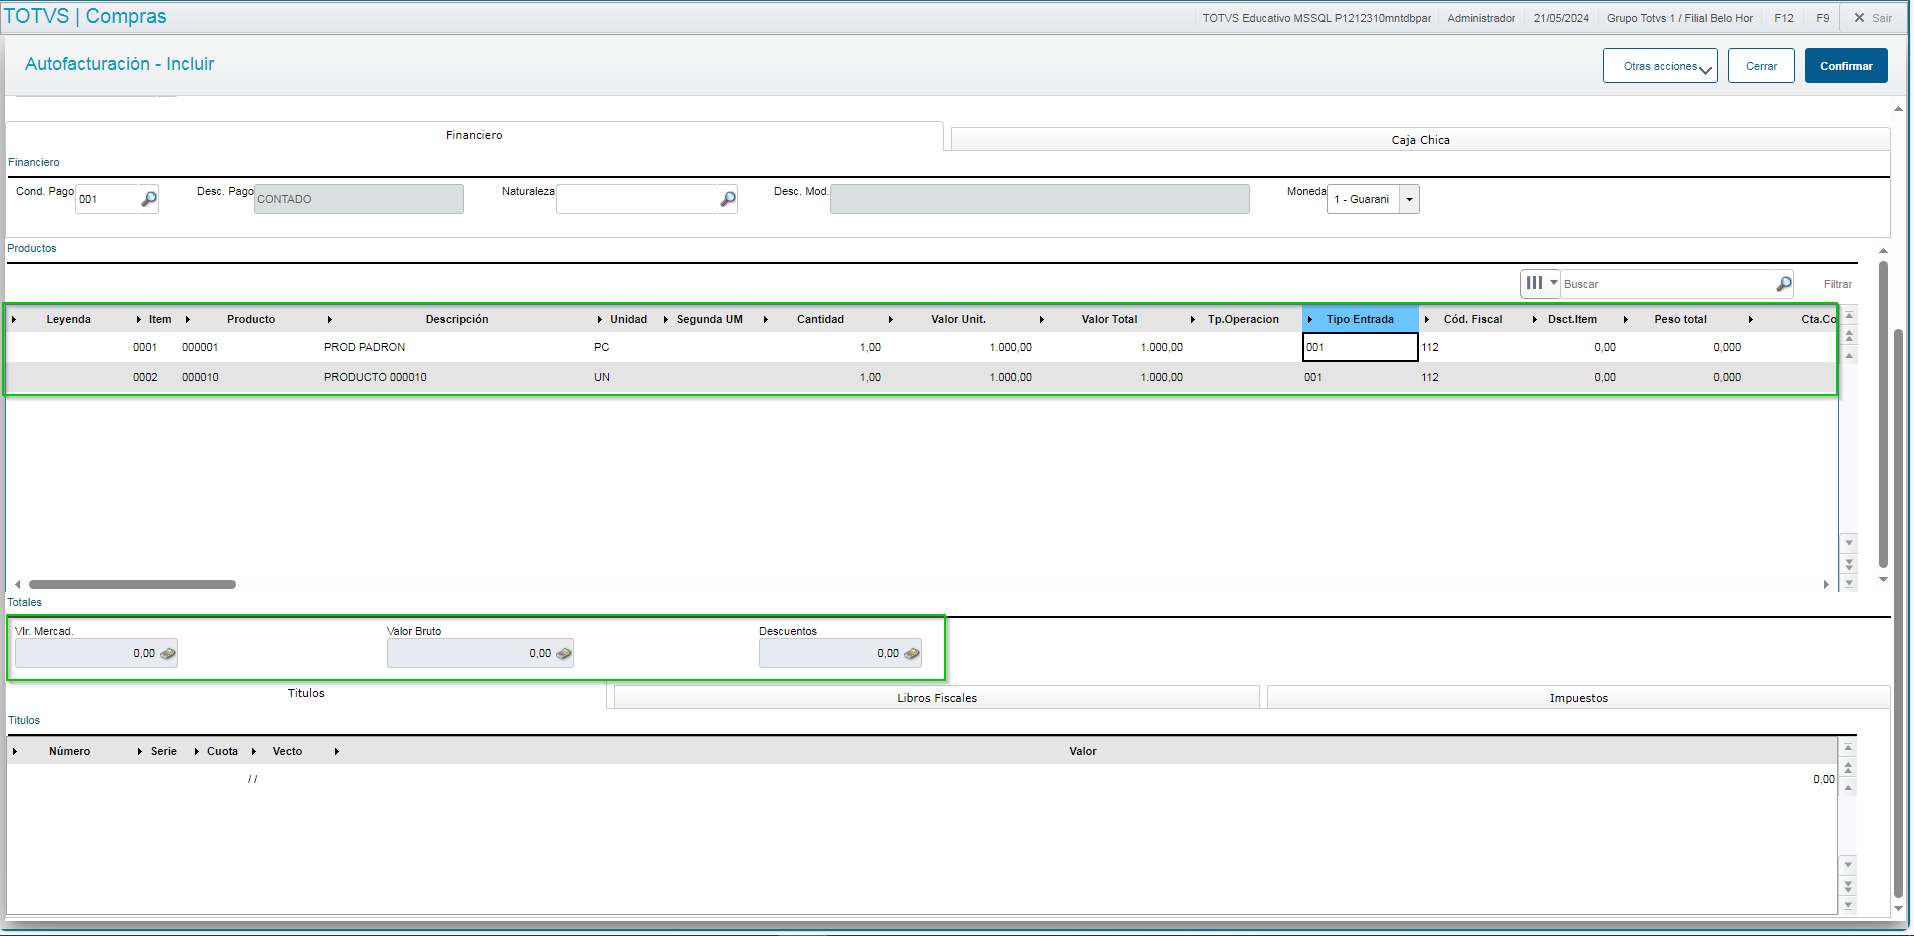The width and height of the screenshot is (1914, 936).
Task: Jump to last row in Productos grid
Action: click(x=1849, y=583)
